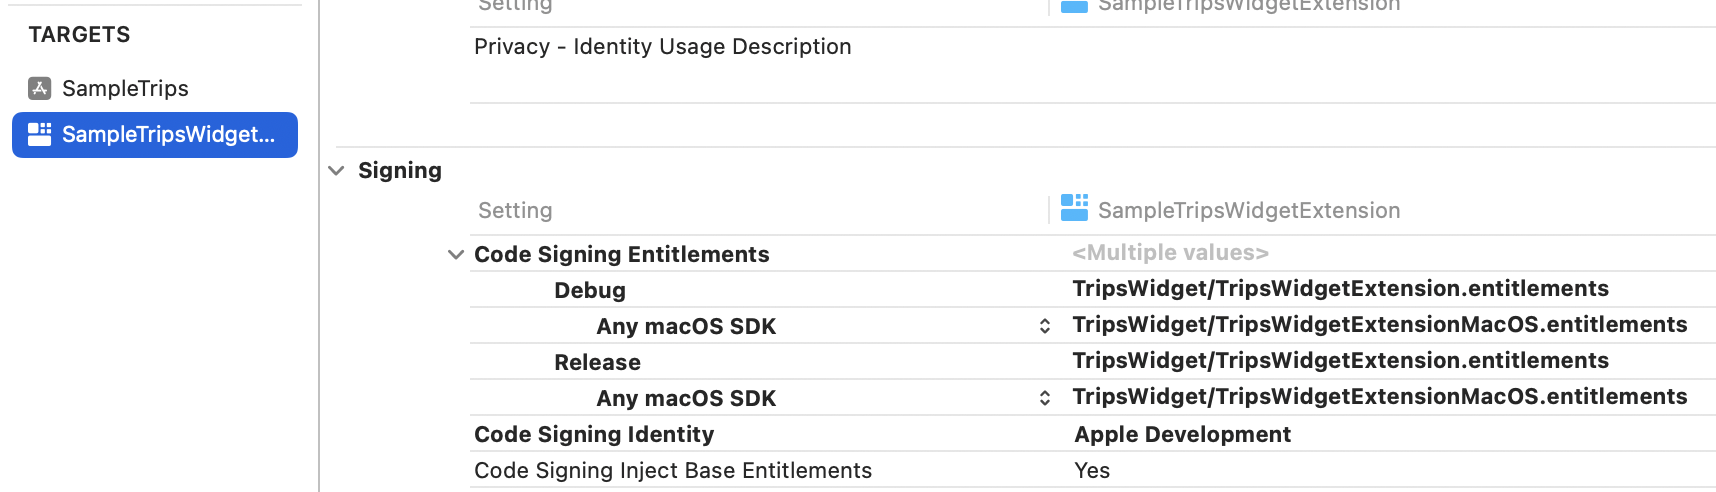This screenshot has width=1716, height=492.
Task: Edit Debug TripsWidgetExtension.entitlements value
Action: (x=1340, y=289)
